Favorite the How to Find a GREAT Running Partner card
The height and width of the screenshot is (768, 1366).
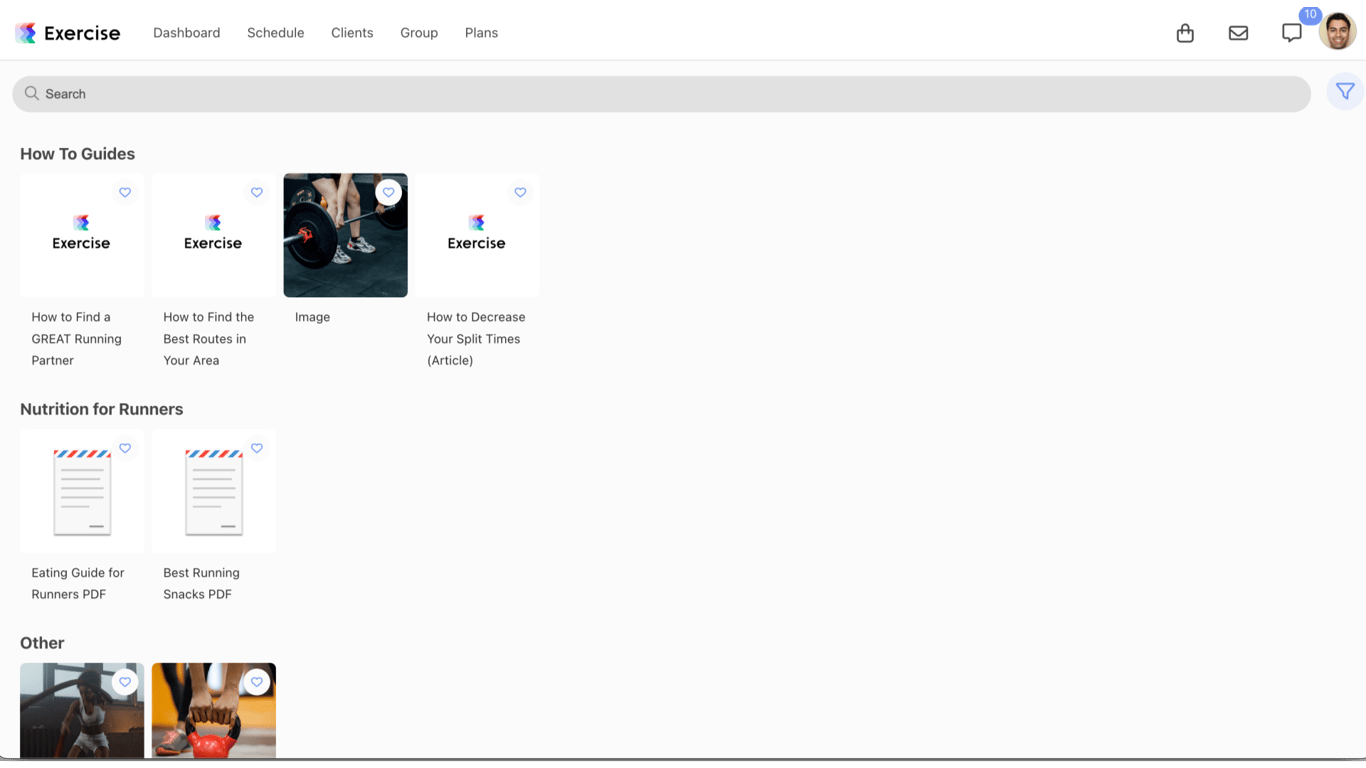coord(125,192)
